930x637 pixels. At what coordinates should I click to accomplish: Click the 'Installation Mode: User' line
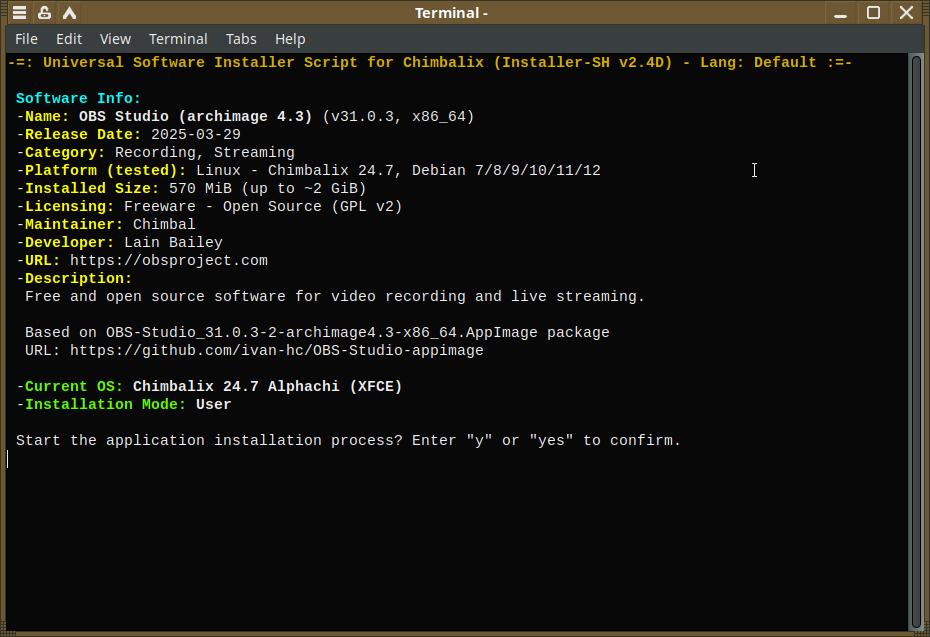tap(124, 405)
